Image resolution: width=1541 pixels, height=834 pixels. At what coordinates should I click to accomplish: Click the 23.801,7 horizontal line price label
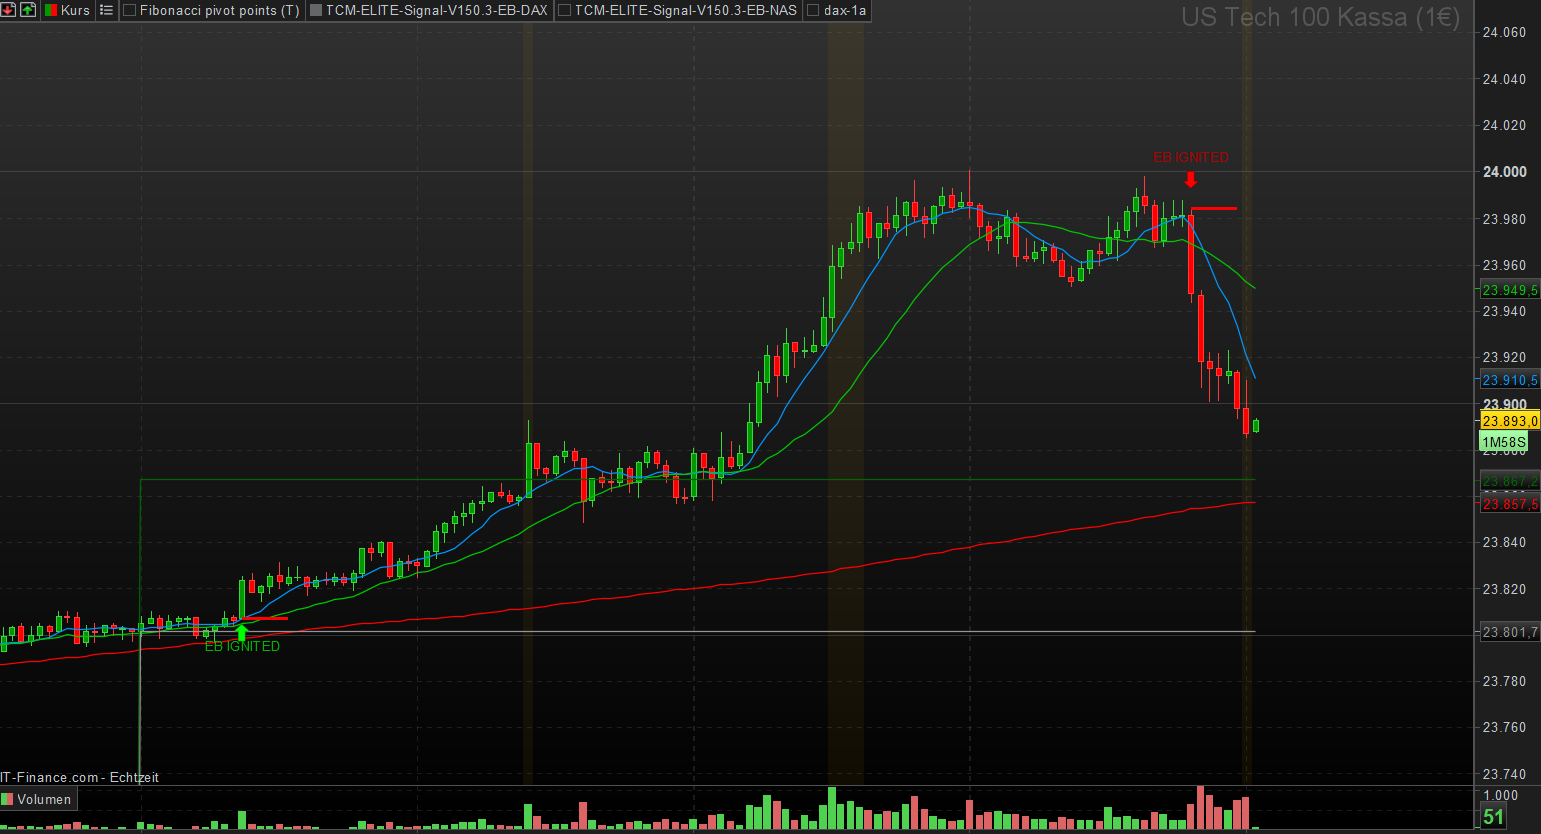(x=1509, y=632)
